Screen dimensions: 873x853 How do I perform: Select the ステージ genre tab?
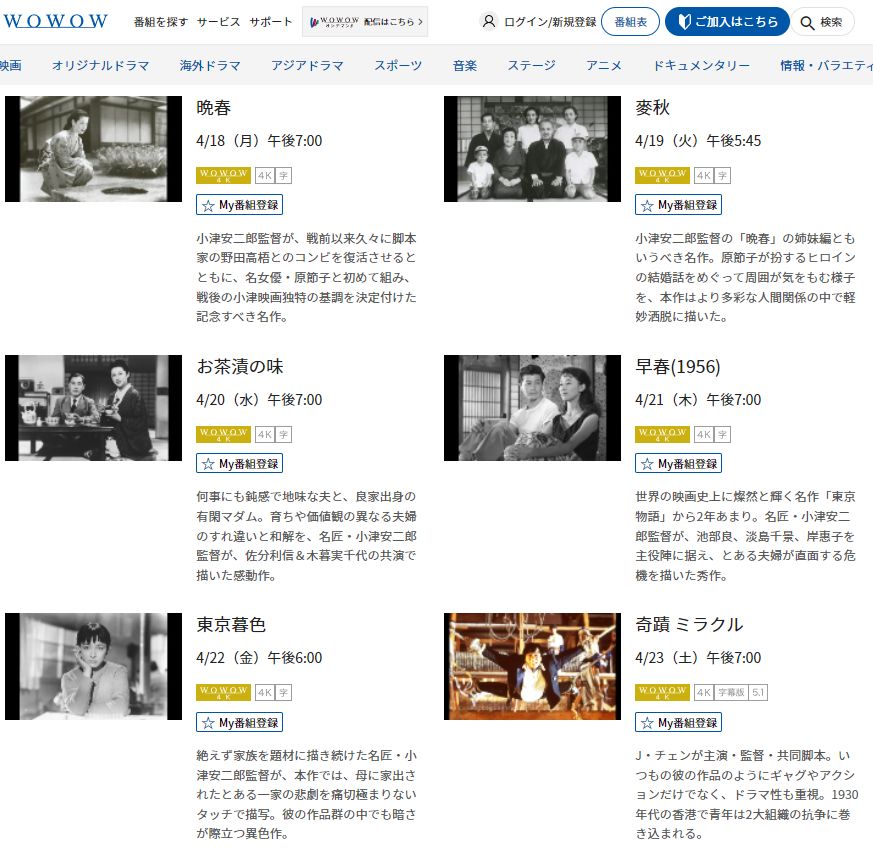pyautogui.click(x=531, y=65)
